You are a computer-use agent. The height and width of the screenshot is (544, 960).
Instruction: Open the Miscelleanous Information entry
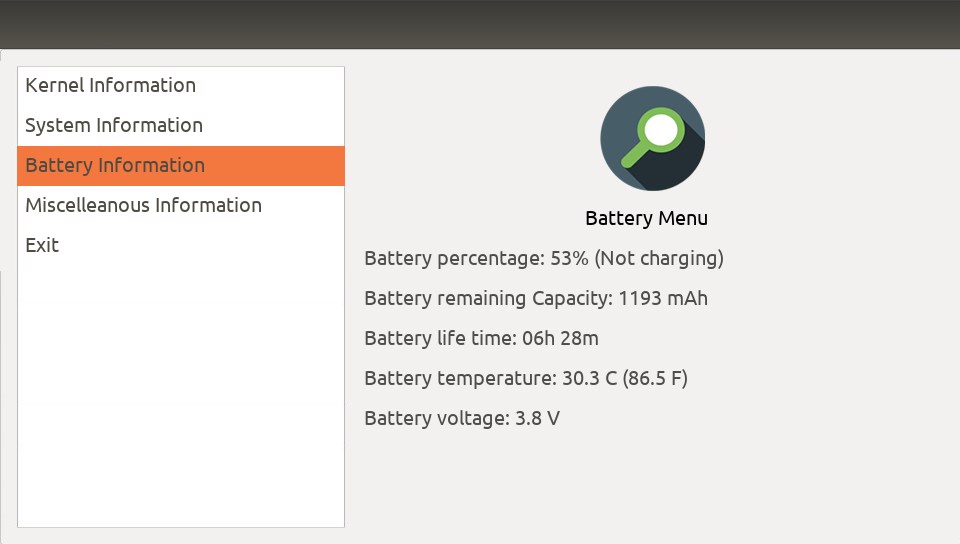click(x=181, y=206)
